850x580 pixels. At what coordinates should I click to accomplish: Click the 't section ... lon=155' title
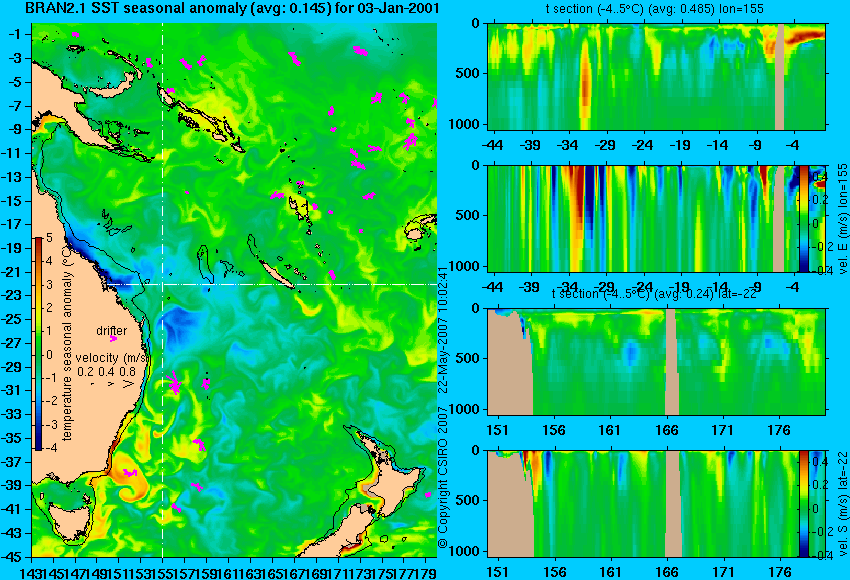[655, 9]
